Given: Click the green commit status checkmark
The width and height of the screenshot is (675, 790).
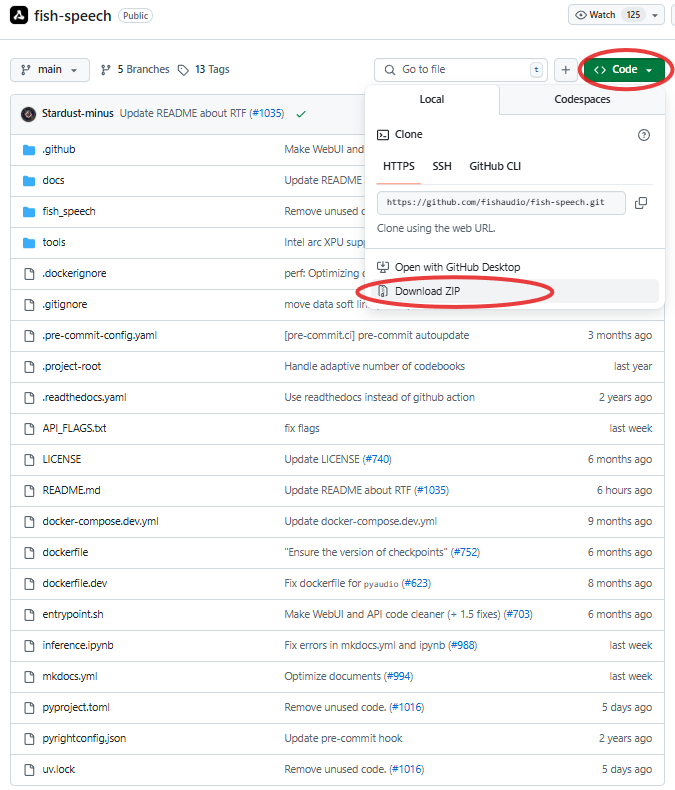Looking at the screenshot, I should pyautogui.click(x=301, y=114).
